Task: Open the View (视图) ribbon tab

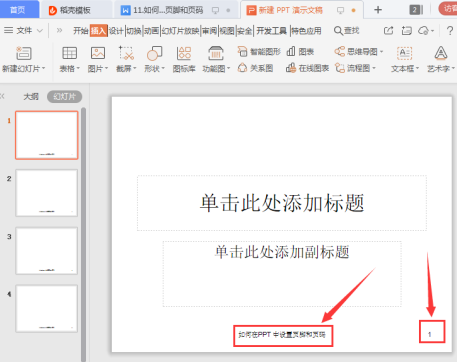Action: (x=227, y=31)
